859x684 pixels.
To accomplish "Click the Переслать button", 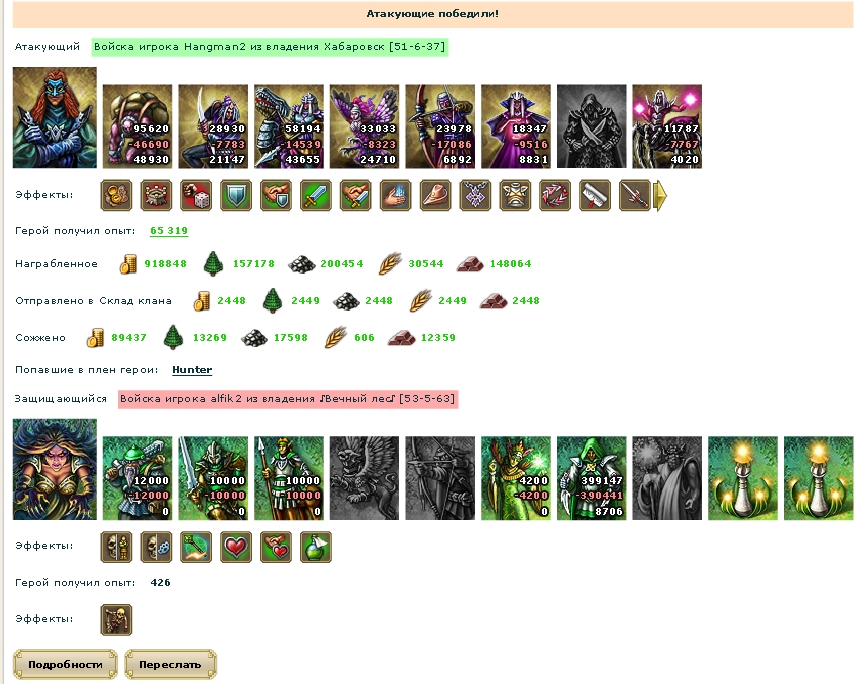I will 170,664.
